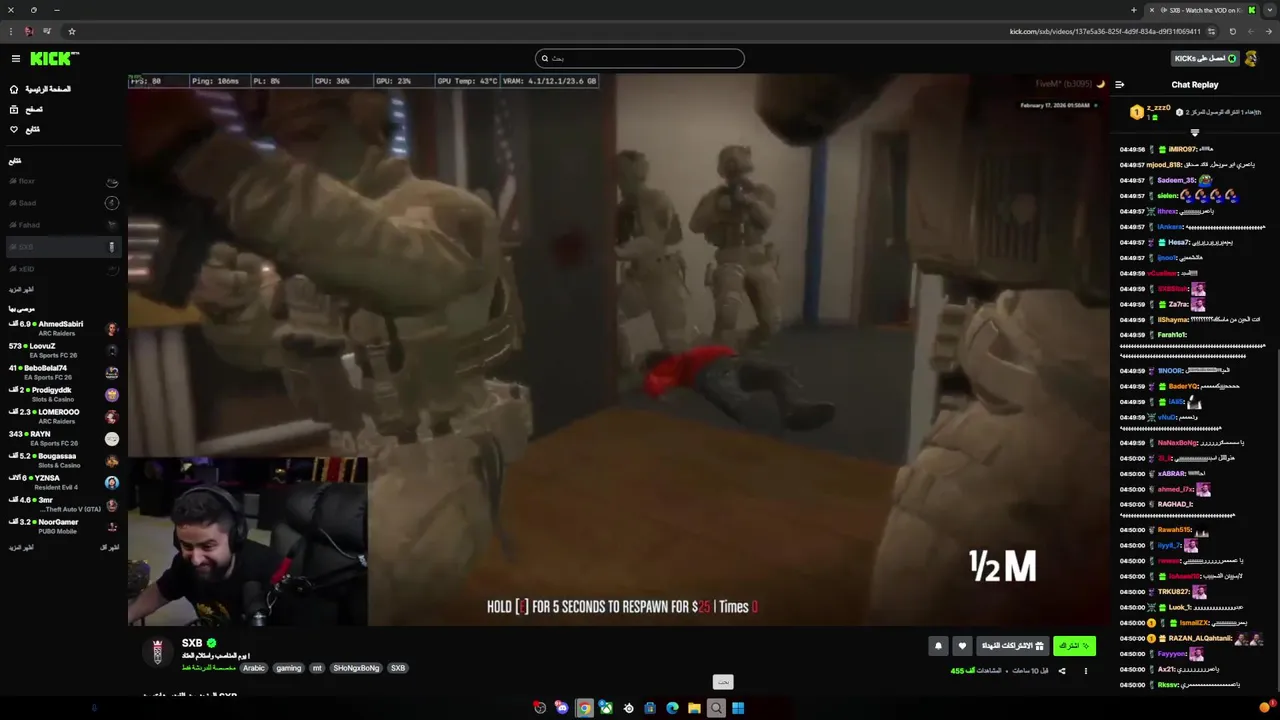1280x720 pixels.
Task: Click the browser back arrow
Action: [1269, 31]
